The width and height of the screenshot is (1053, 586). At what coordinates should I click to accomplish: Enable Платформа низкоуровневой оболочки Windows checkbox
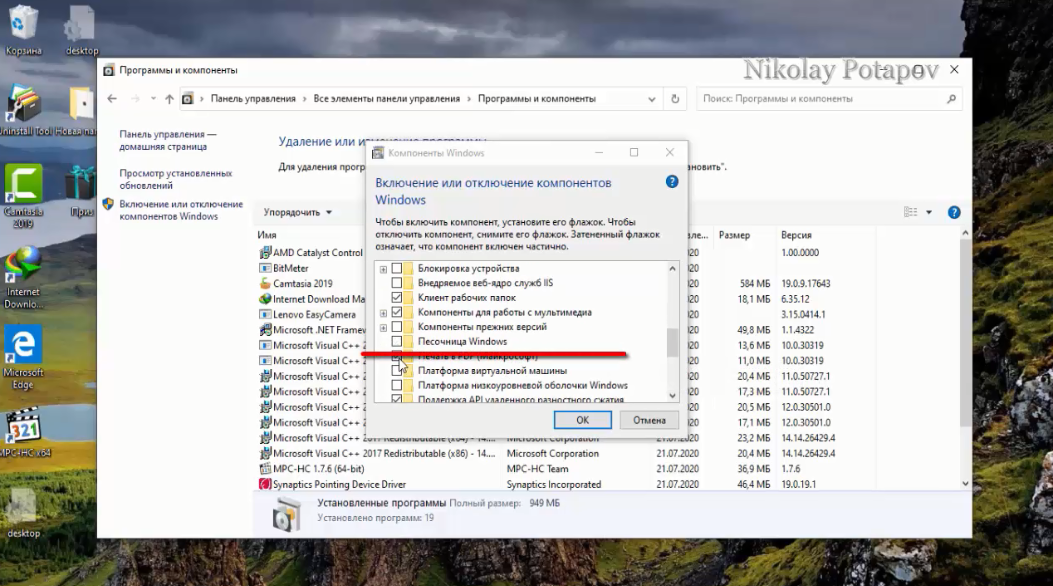pos(397,385)
